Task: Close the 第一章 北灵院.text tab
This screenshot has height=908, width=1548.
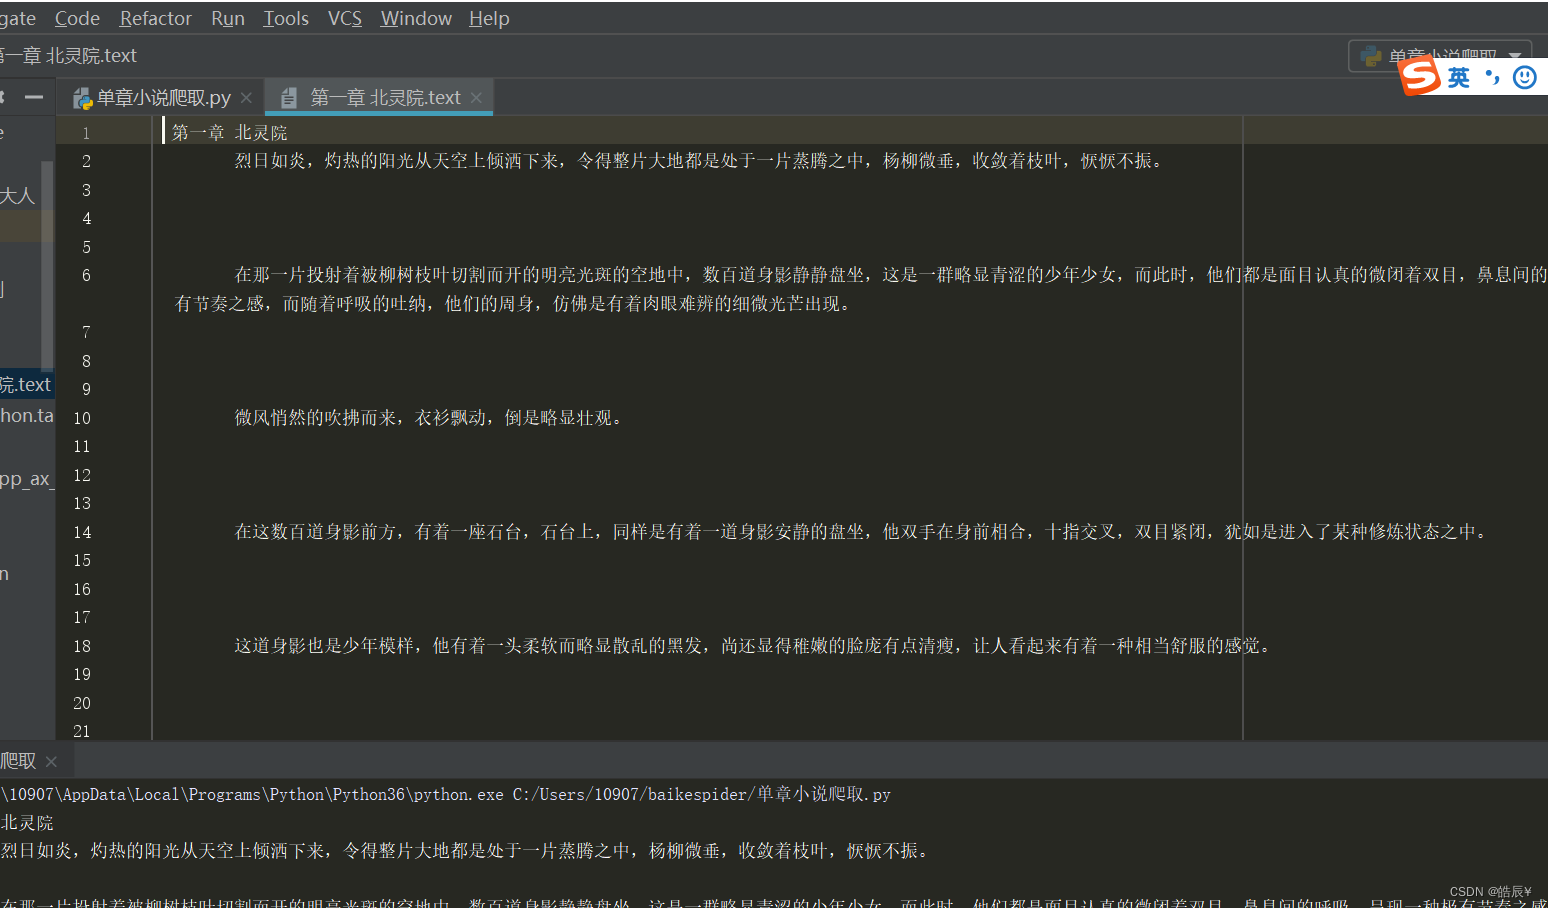Action: (476, 97)
